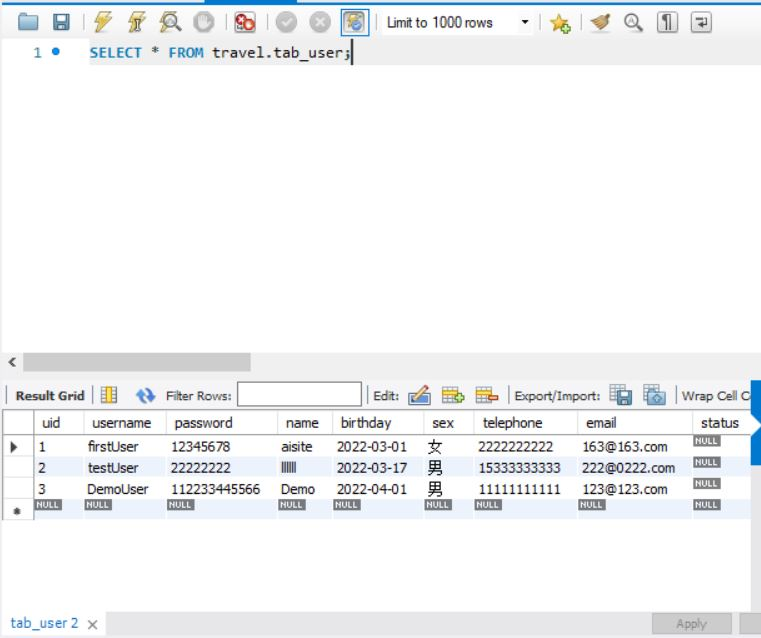Toggle auto-commit mode icon
This screenshot has width=761, height=638.
point(355,22)
